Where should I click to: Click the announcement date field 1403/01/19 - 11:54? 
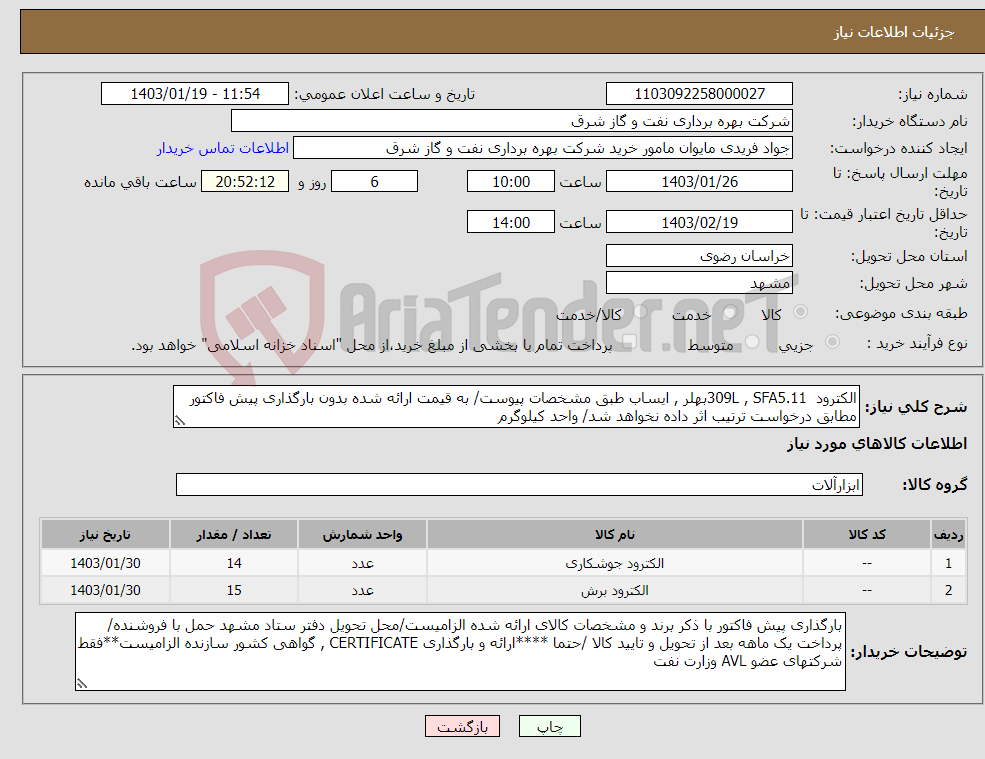[195, 94]
